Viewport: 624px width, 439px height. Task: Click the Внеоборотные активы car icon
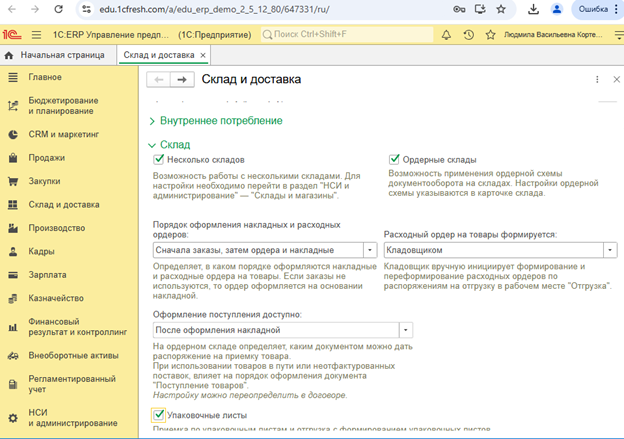(x=13, y=355)
